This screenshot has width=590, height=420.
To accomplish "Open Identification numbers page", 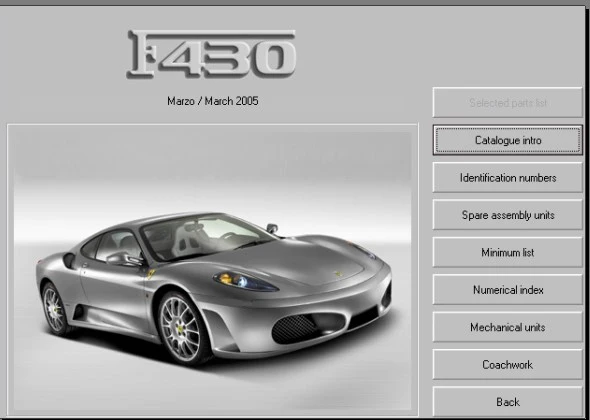I will 508,177.
